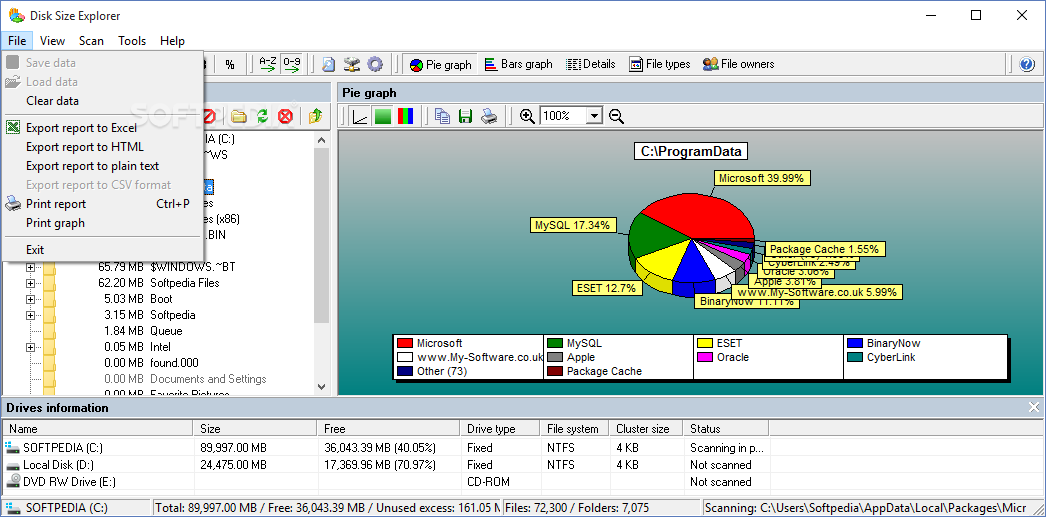
Task: Click folder tree scrollbar up arrow
Action: 322,140
